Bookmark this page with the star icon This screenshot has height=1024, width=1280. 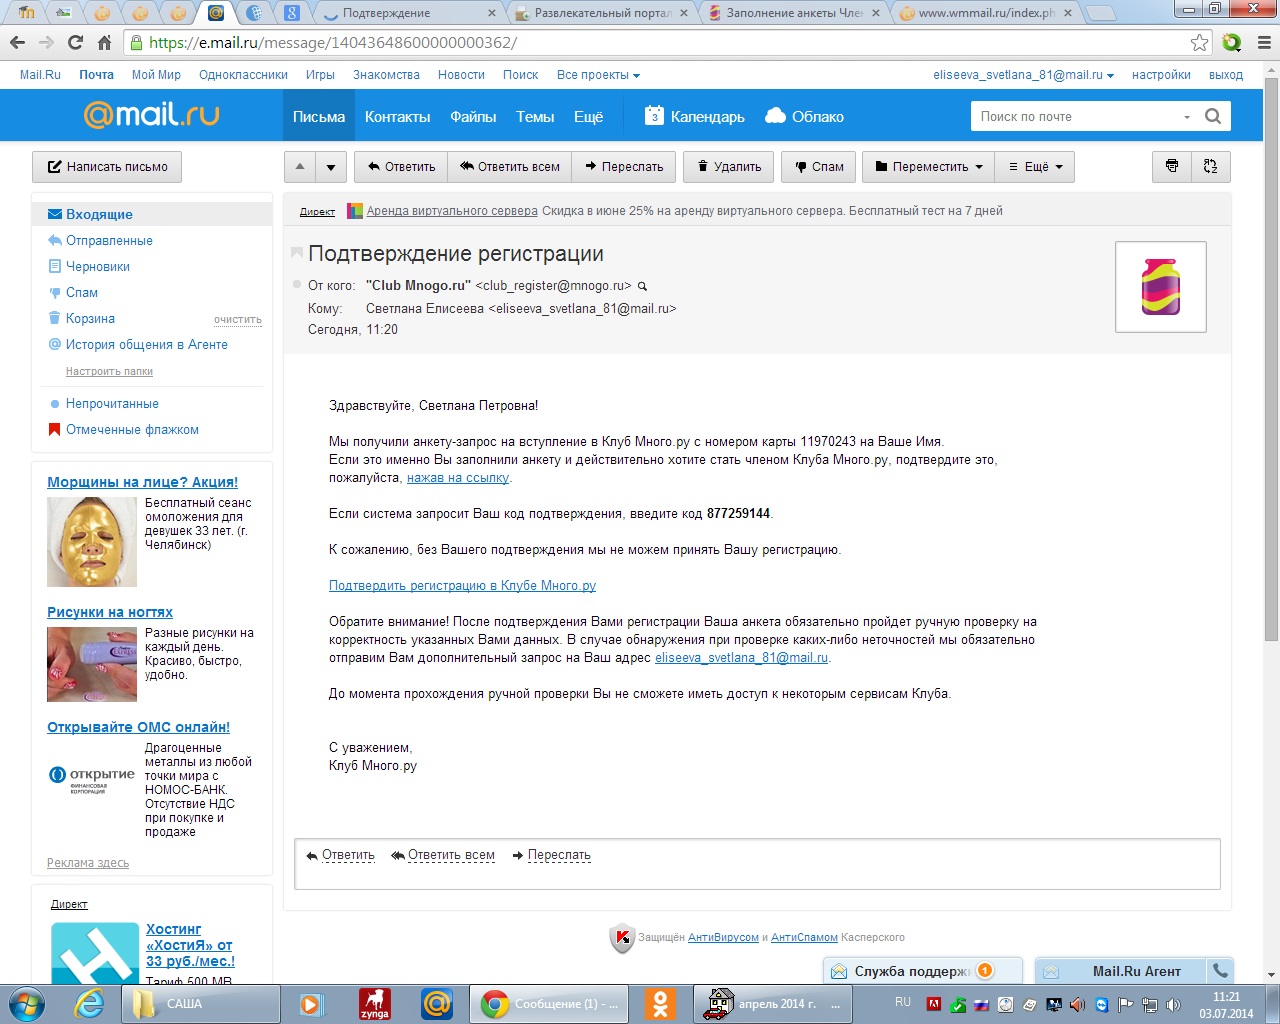tap(1199, 42)
